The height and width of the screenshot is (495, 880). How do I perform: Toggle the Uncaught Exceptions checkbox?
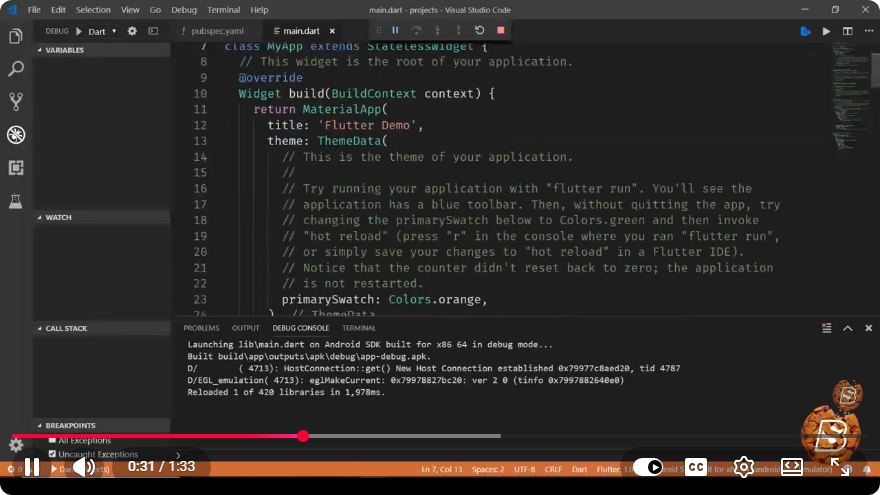(52, 454)
